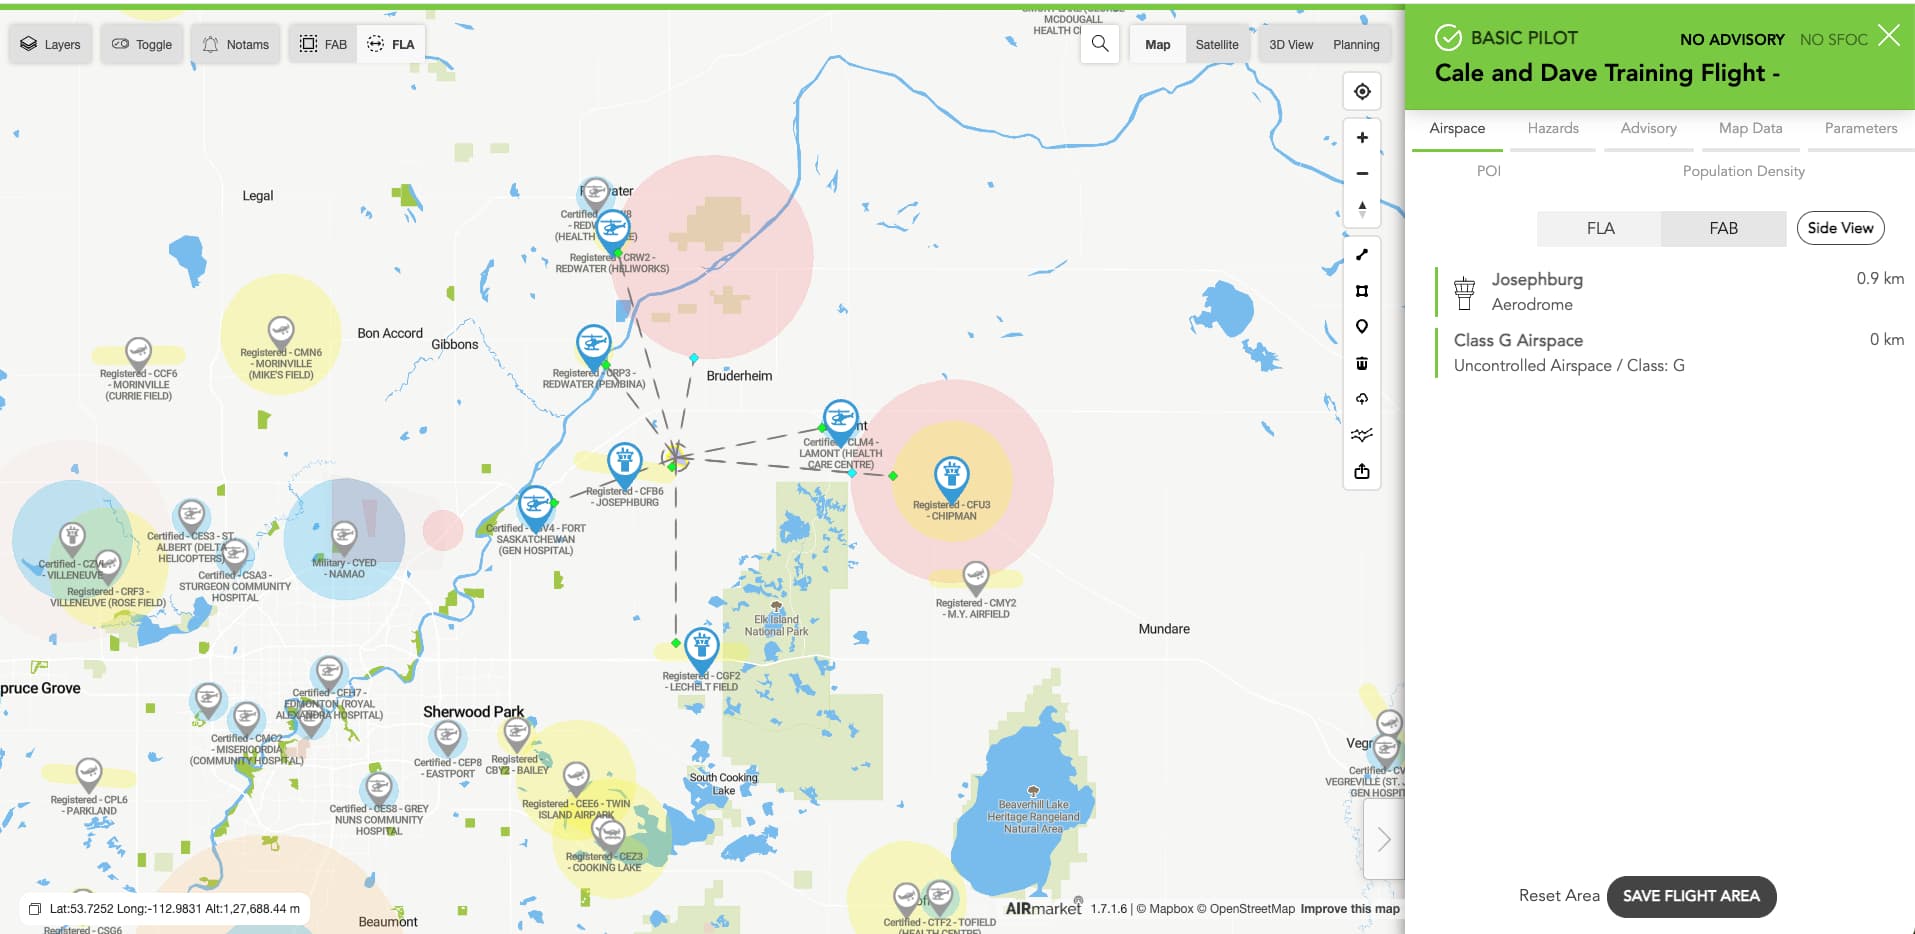
Task: Expand panel with right chevron arrow
Action: [x=1383, y=839]
